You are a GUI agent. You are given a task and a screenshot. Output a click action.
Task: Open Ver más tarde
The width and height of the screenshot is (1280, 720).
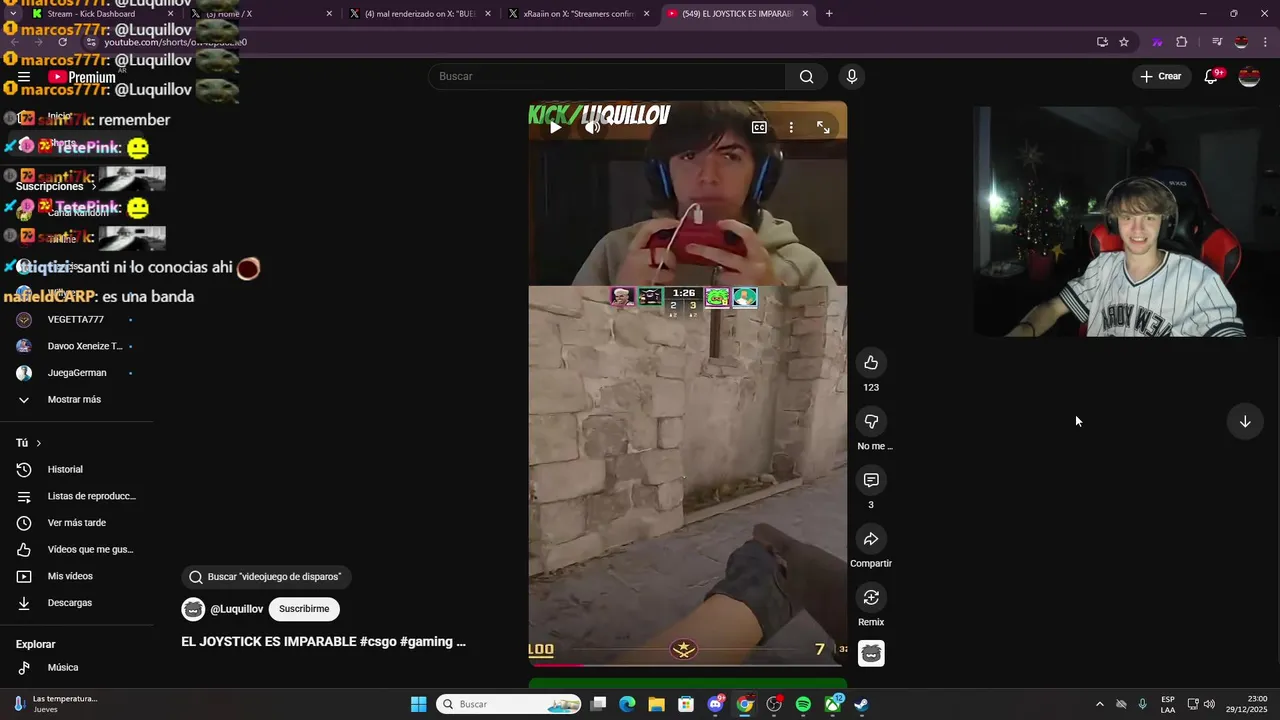pos(76,523)
